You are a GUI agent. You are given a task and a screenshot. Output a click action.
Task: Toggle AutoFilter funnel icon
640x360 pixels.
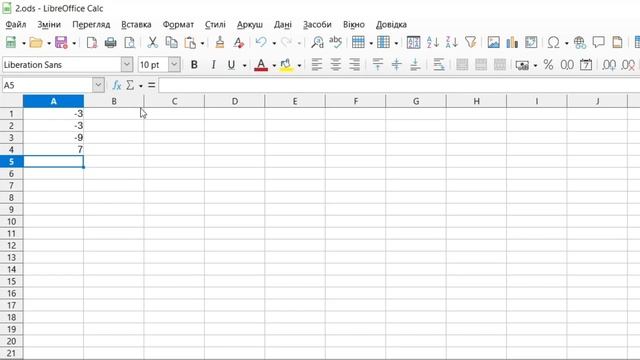470,42
